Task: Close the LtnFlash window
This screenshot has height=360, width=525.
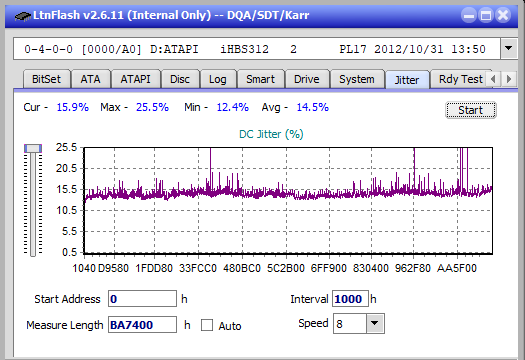Action: (x=503, y=15)
